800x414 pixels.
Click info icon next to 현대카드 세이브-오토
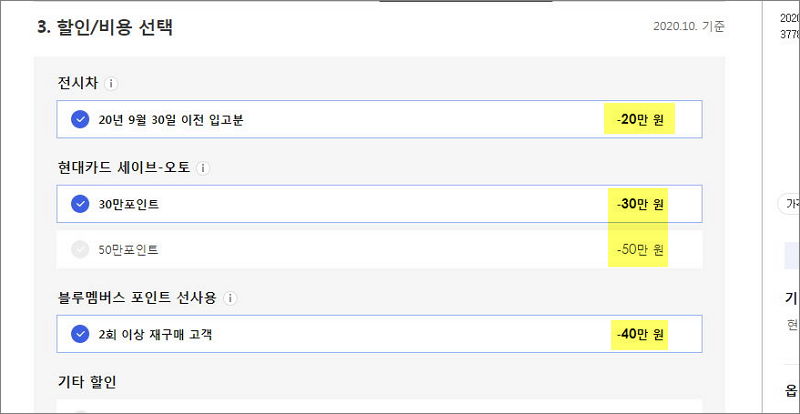(x=203, y=168)
